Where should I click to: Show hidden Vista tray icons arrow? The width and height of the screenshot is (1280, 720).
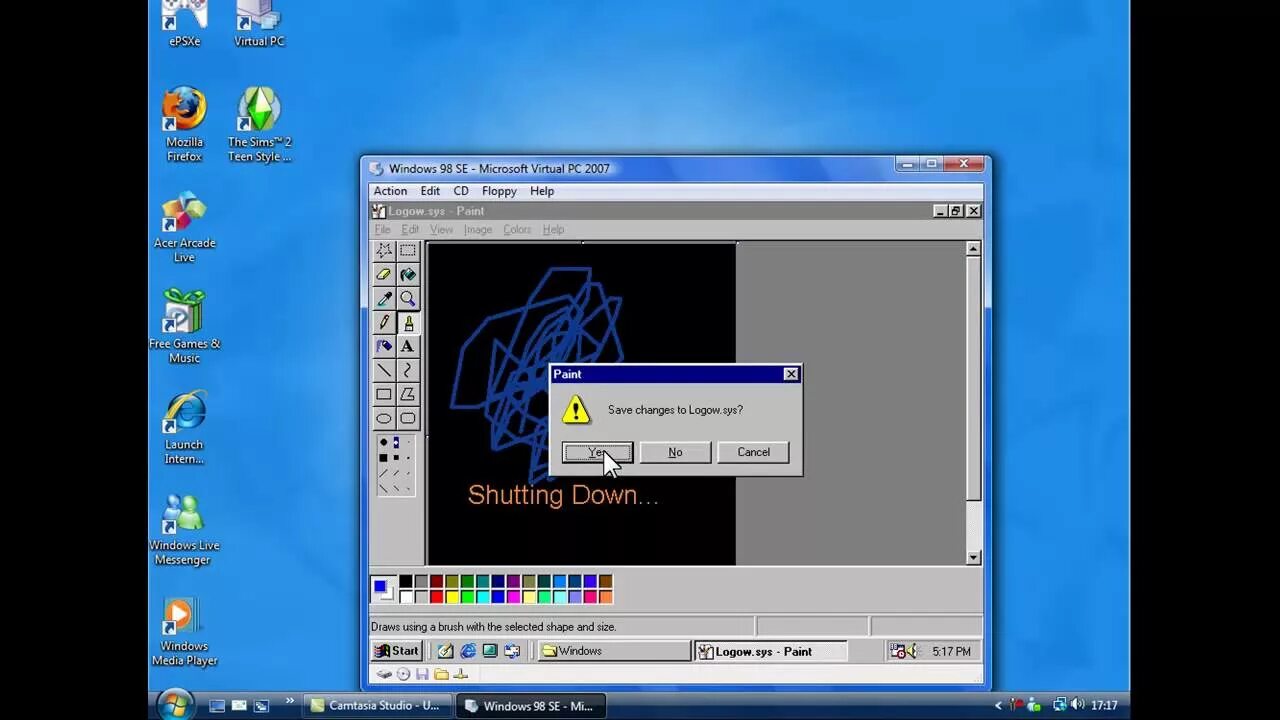pos(998,706)
